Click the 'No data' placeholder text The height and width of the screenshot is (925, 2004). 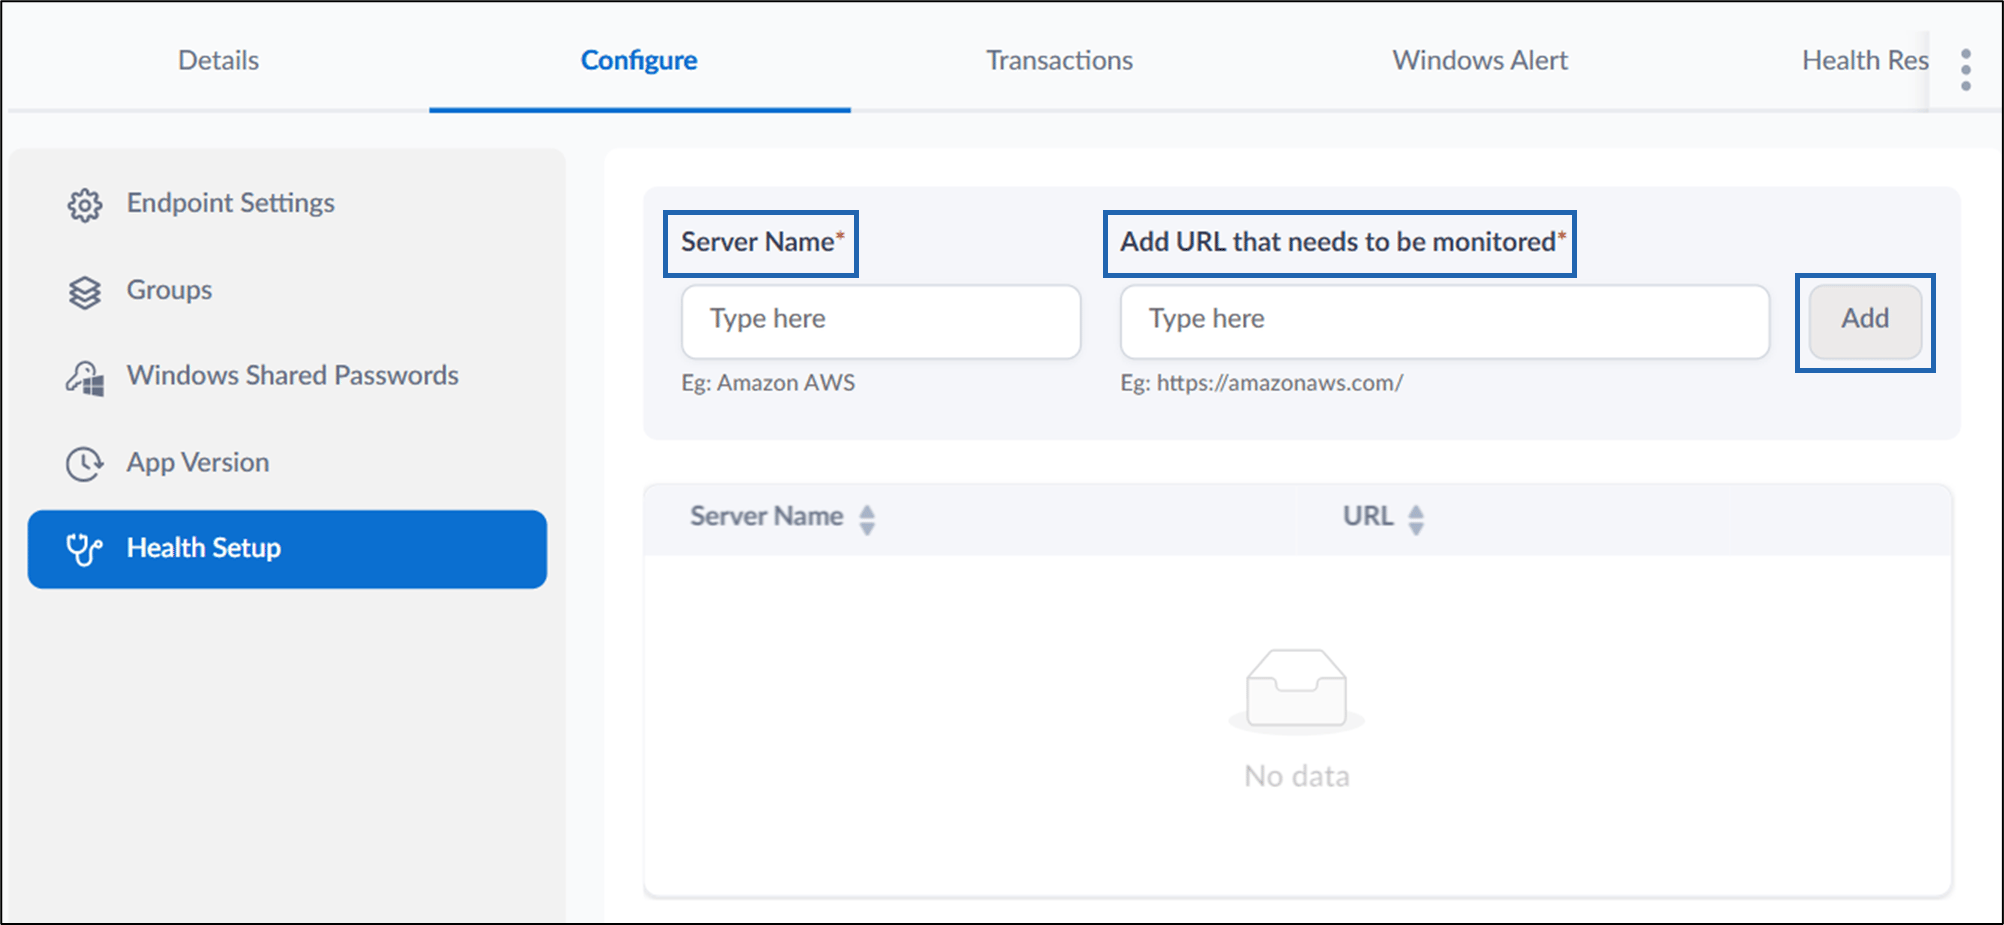tap(1297, 776)
